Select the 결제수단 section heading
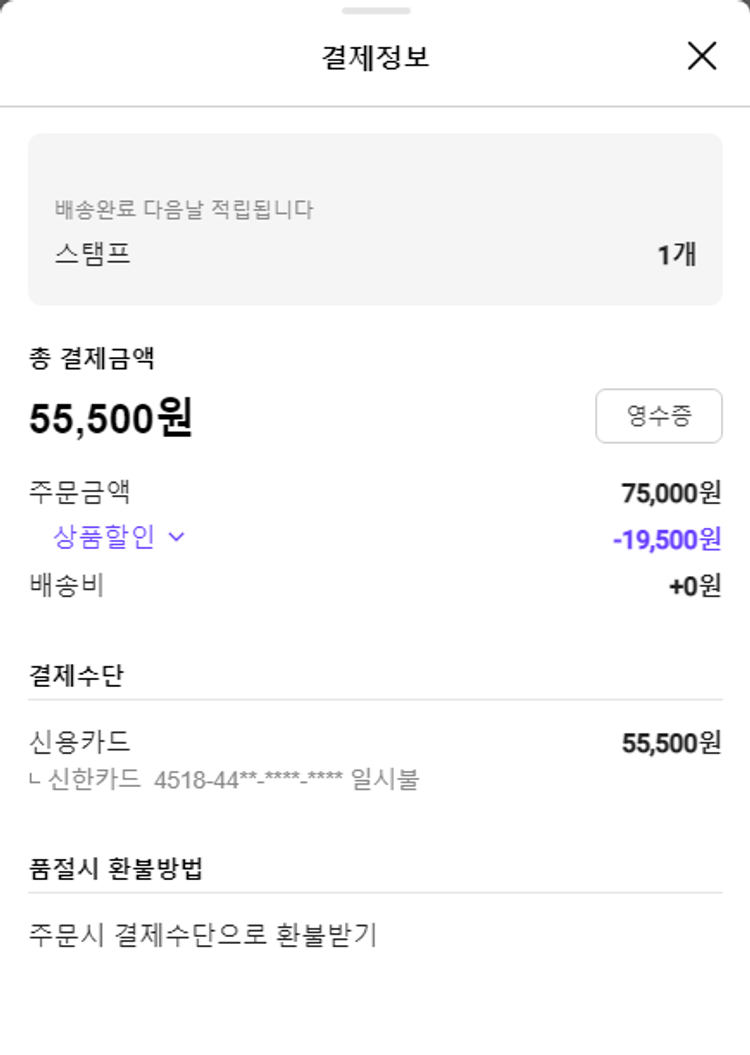The width and height of the screenshot is (750, 1055). [76, 676]
